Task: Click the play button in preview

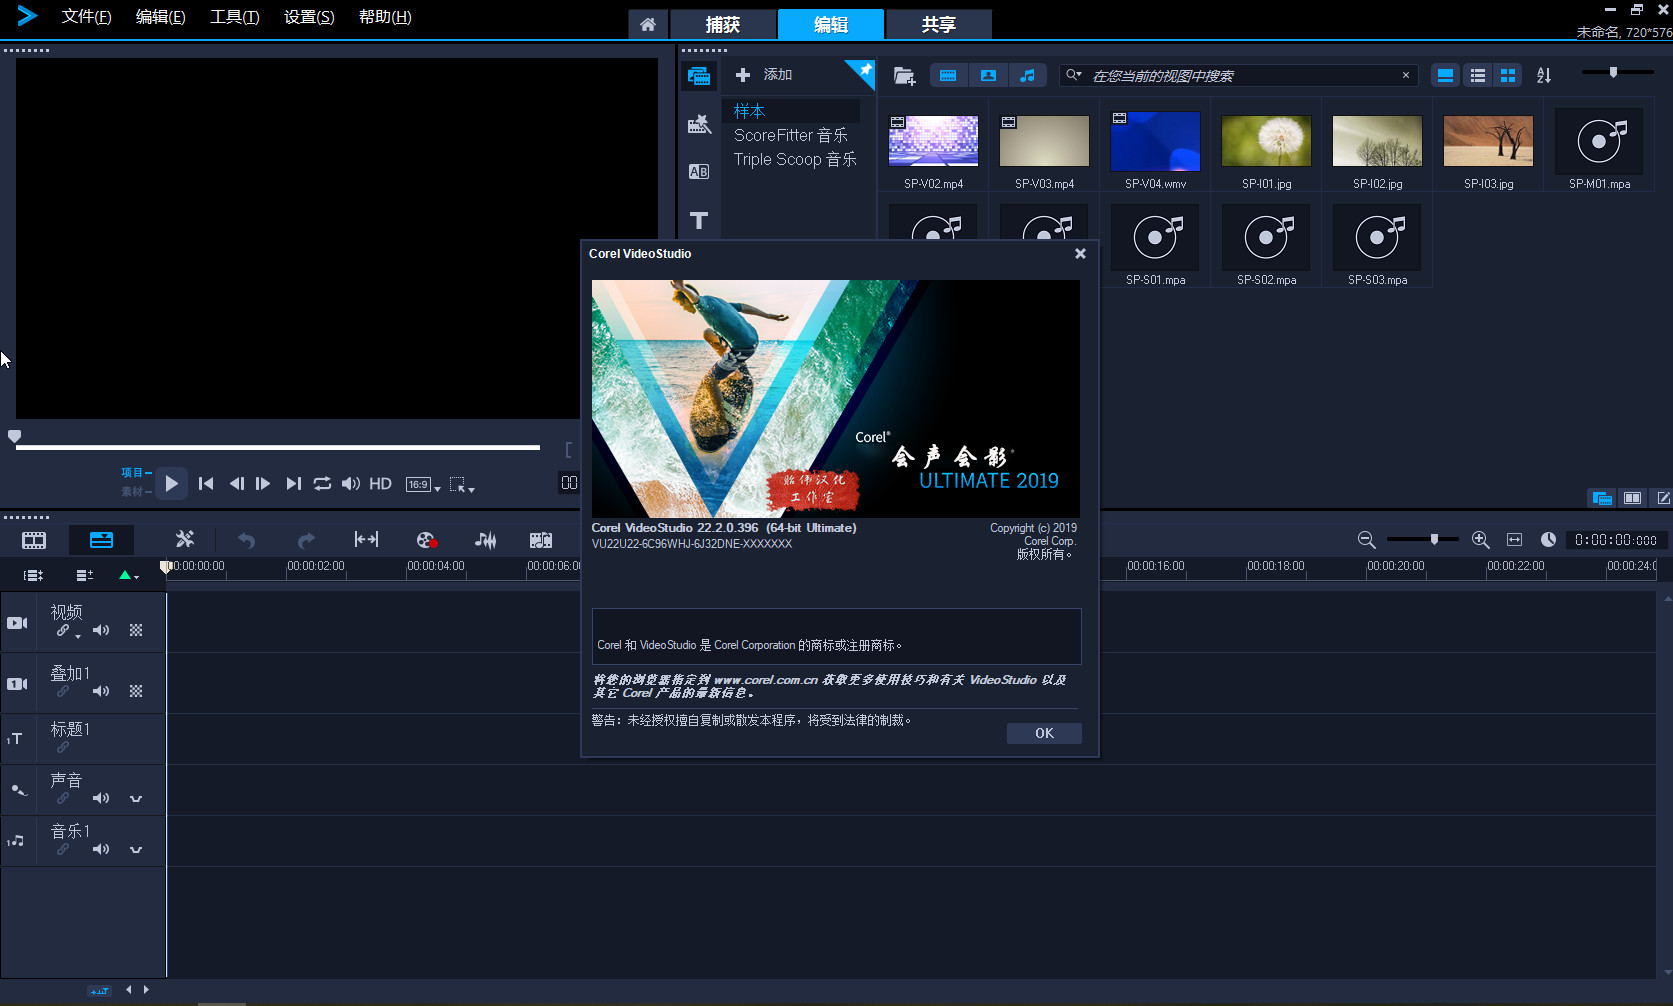Action: pos(171,484)
